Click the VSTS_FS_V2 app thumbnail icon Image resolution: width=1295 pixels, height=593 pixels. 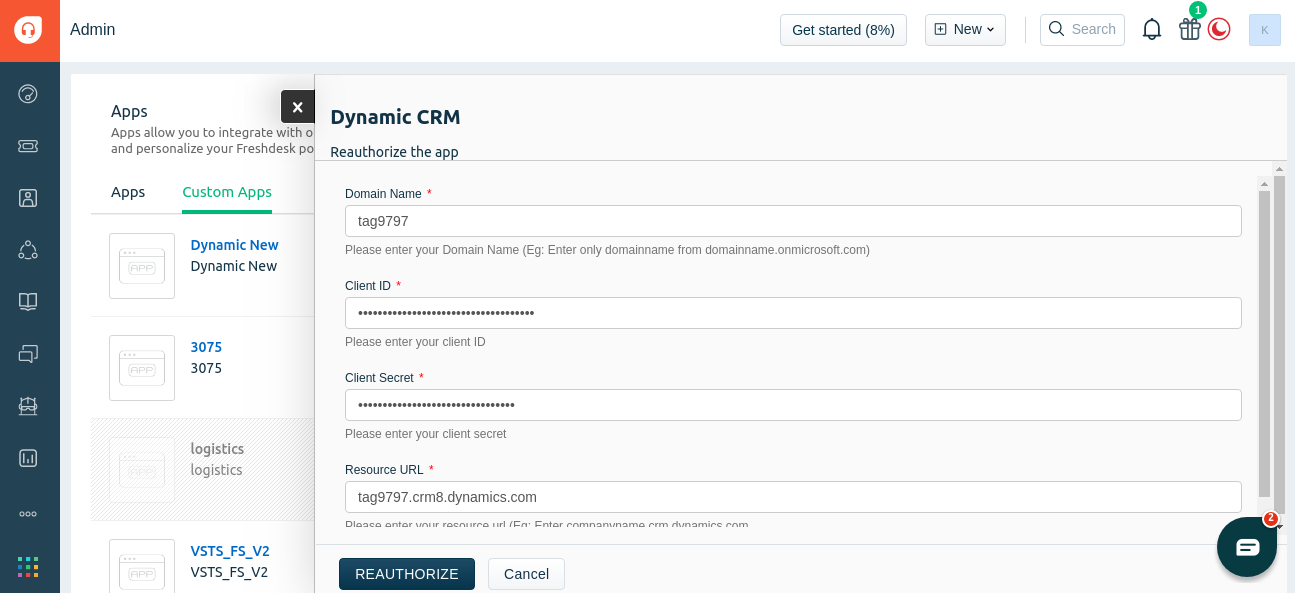pyautogui.click(x=142, y=566)
